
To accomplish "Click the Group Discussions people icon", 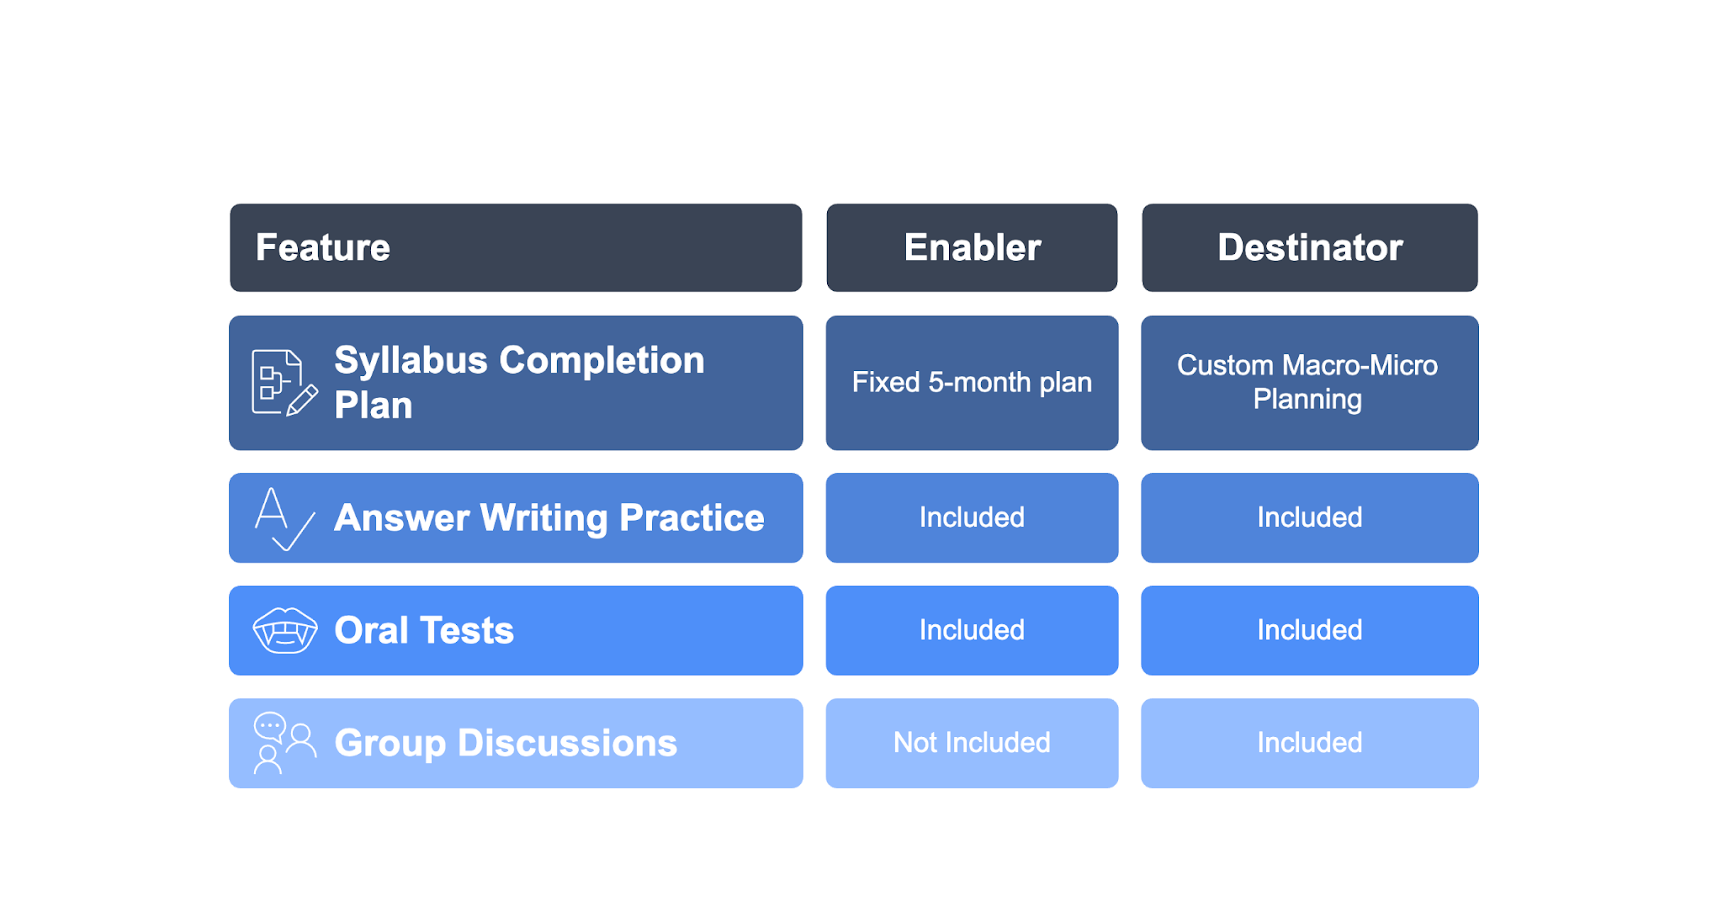I will pyautogui.click(x=285, y=743).
